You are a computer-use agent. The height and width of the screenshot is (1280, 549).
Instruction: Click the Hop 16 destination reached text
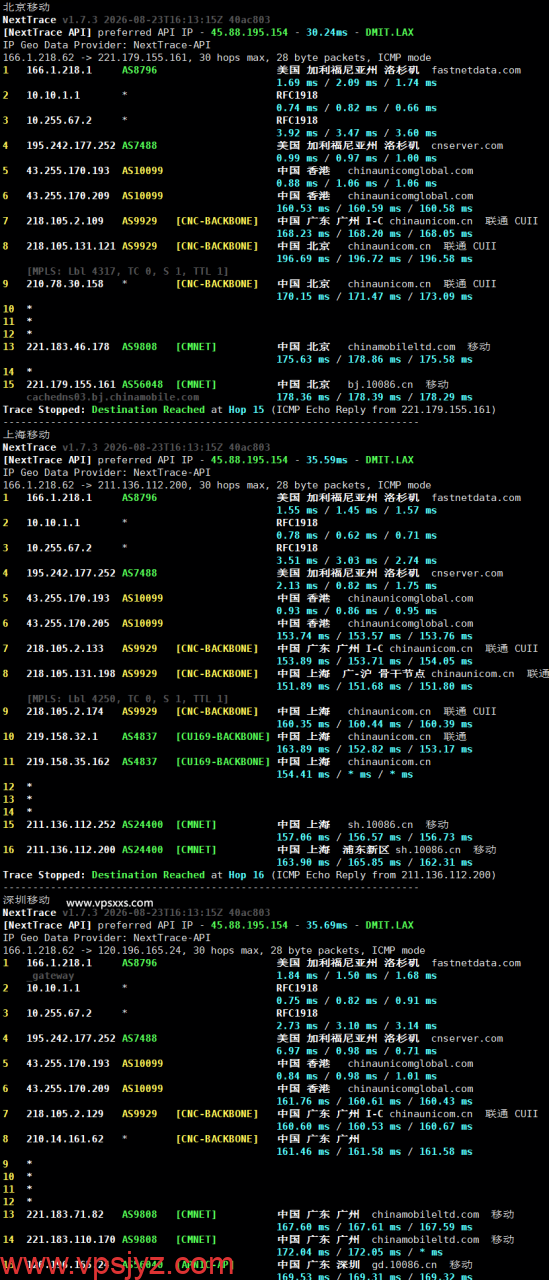point(245,875)
